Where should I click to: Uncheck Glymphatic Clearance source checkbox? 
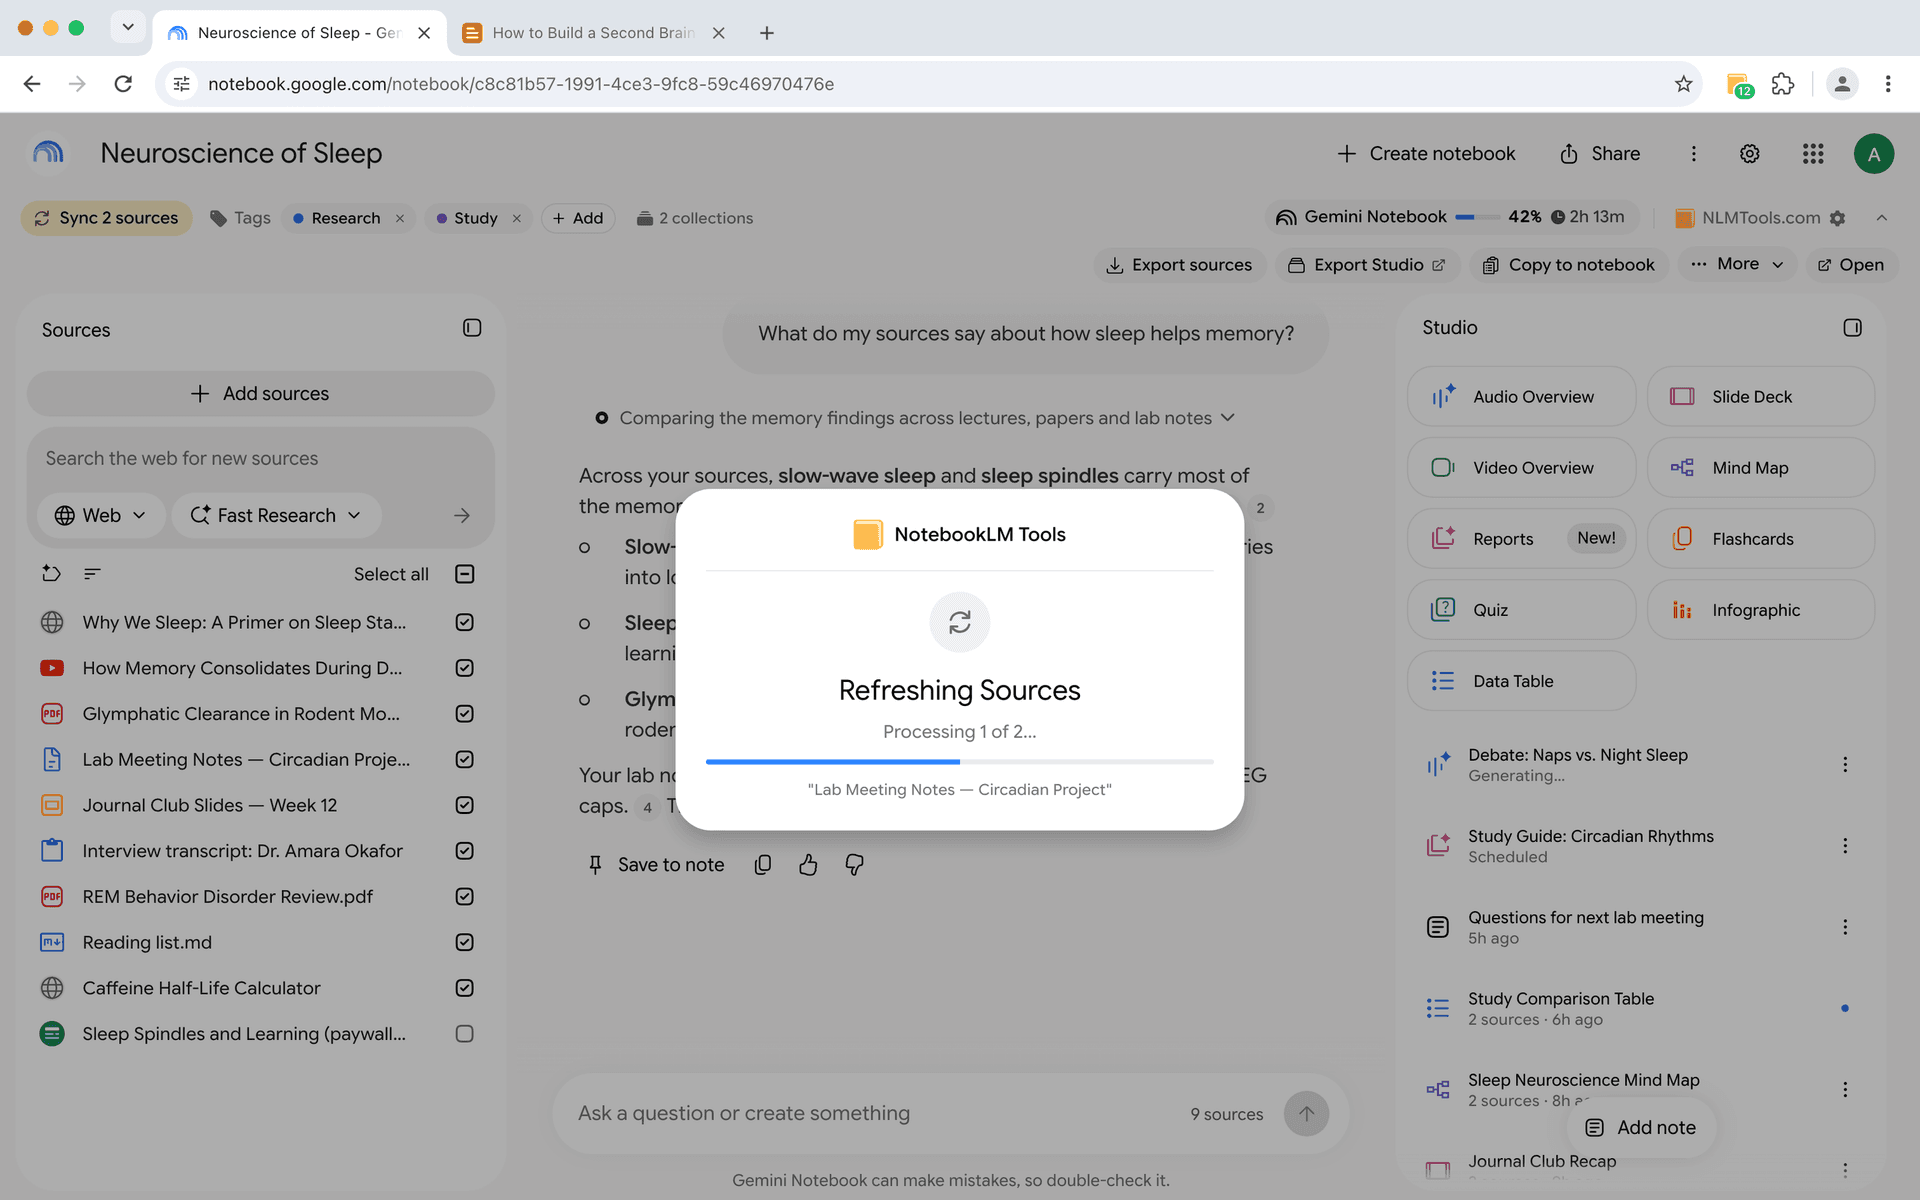[464, 714]
